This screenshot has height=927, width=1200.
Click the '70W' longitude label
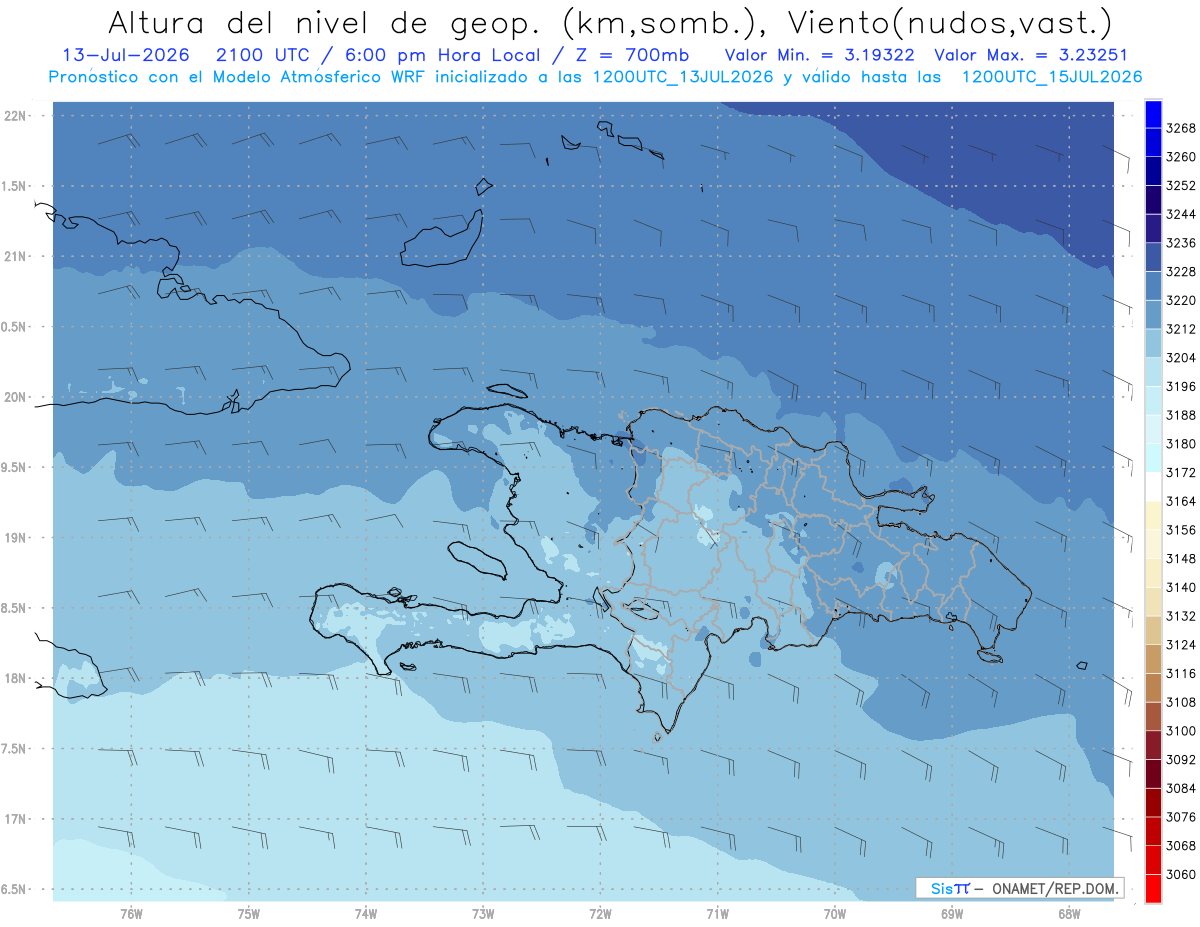point(835,914)
